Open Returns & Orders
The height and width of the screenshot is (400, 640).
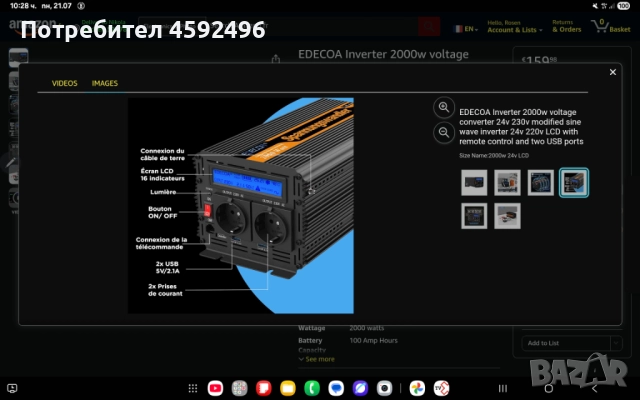(x=567, y=26)
